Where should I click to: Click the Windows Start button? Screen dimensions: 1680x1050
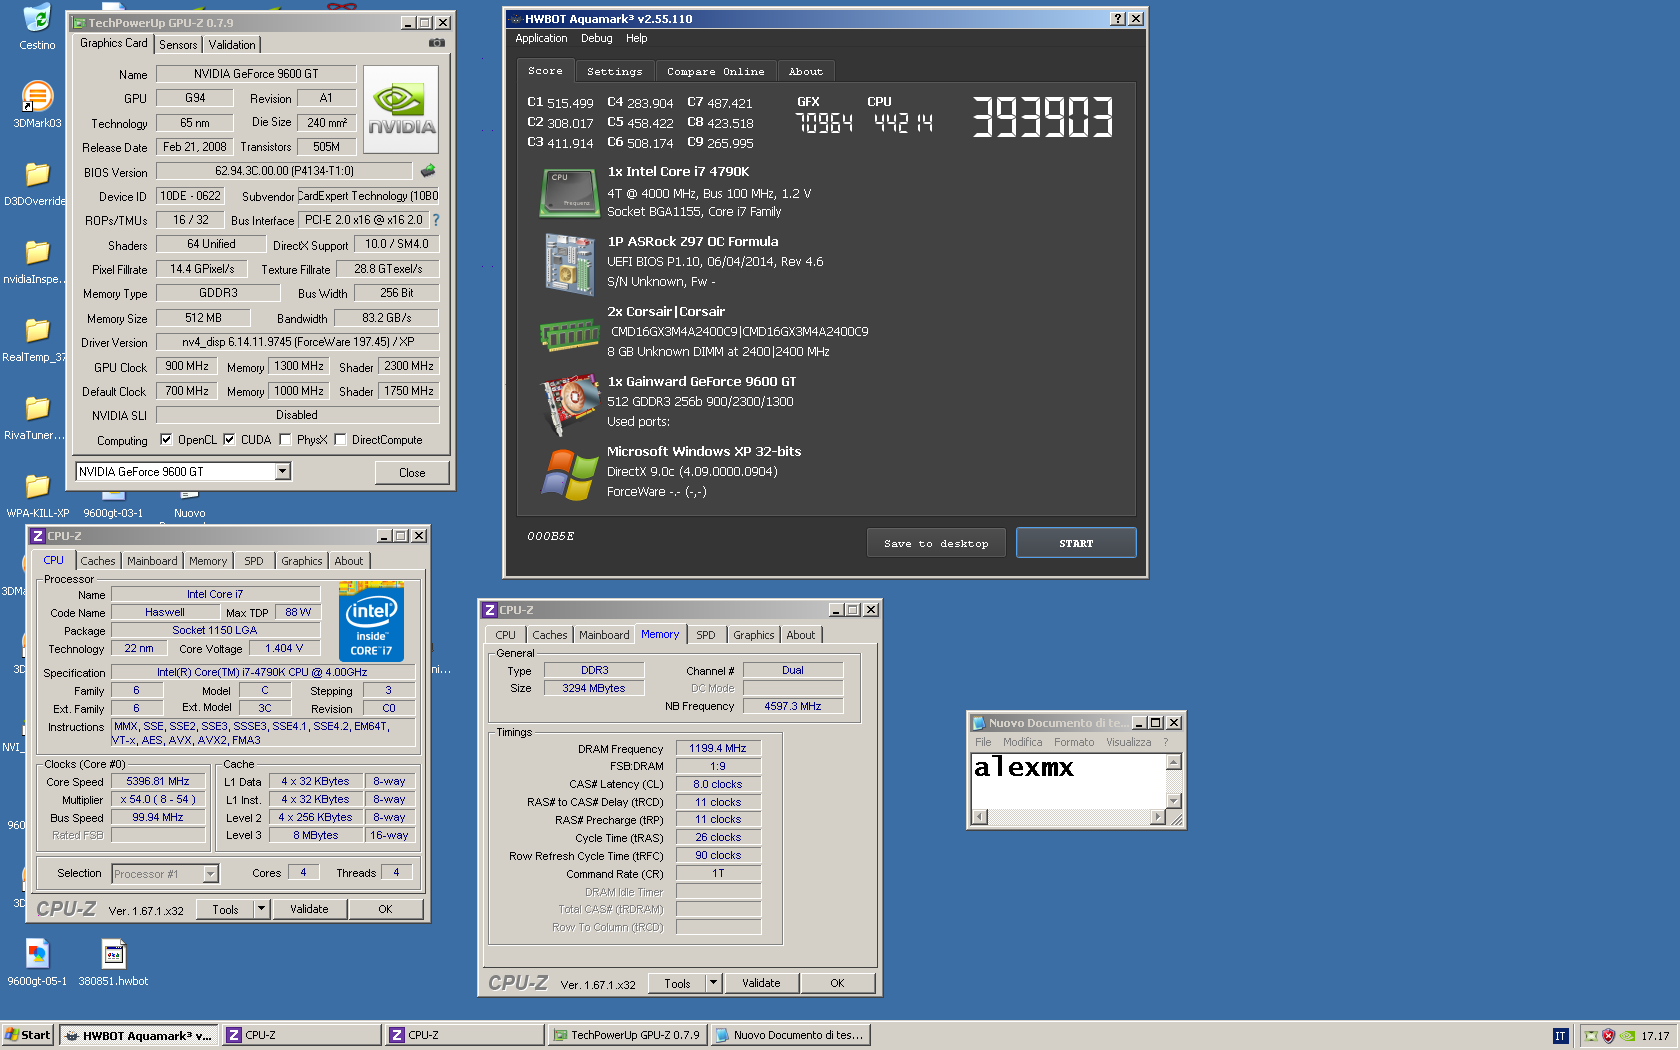[x=28, y=1035]
